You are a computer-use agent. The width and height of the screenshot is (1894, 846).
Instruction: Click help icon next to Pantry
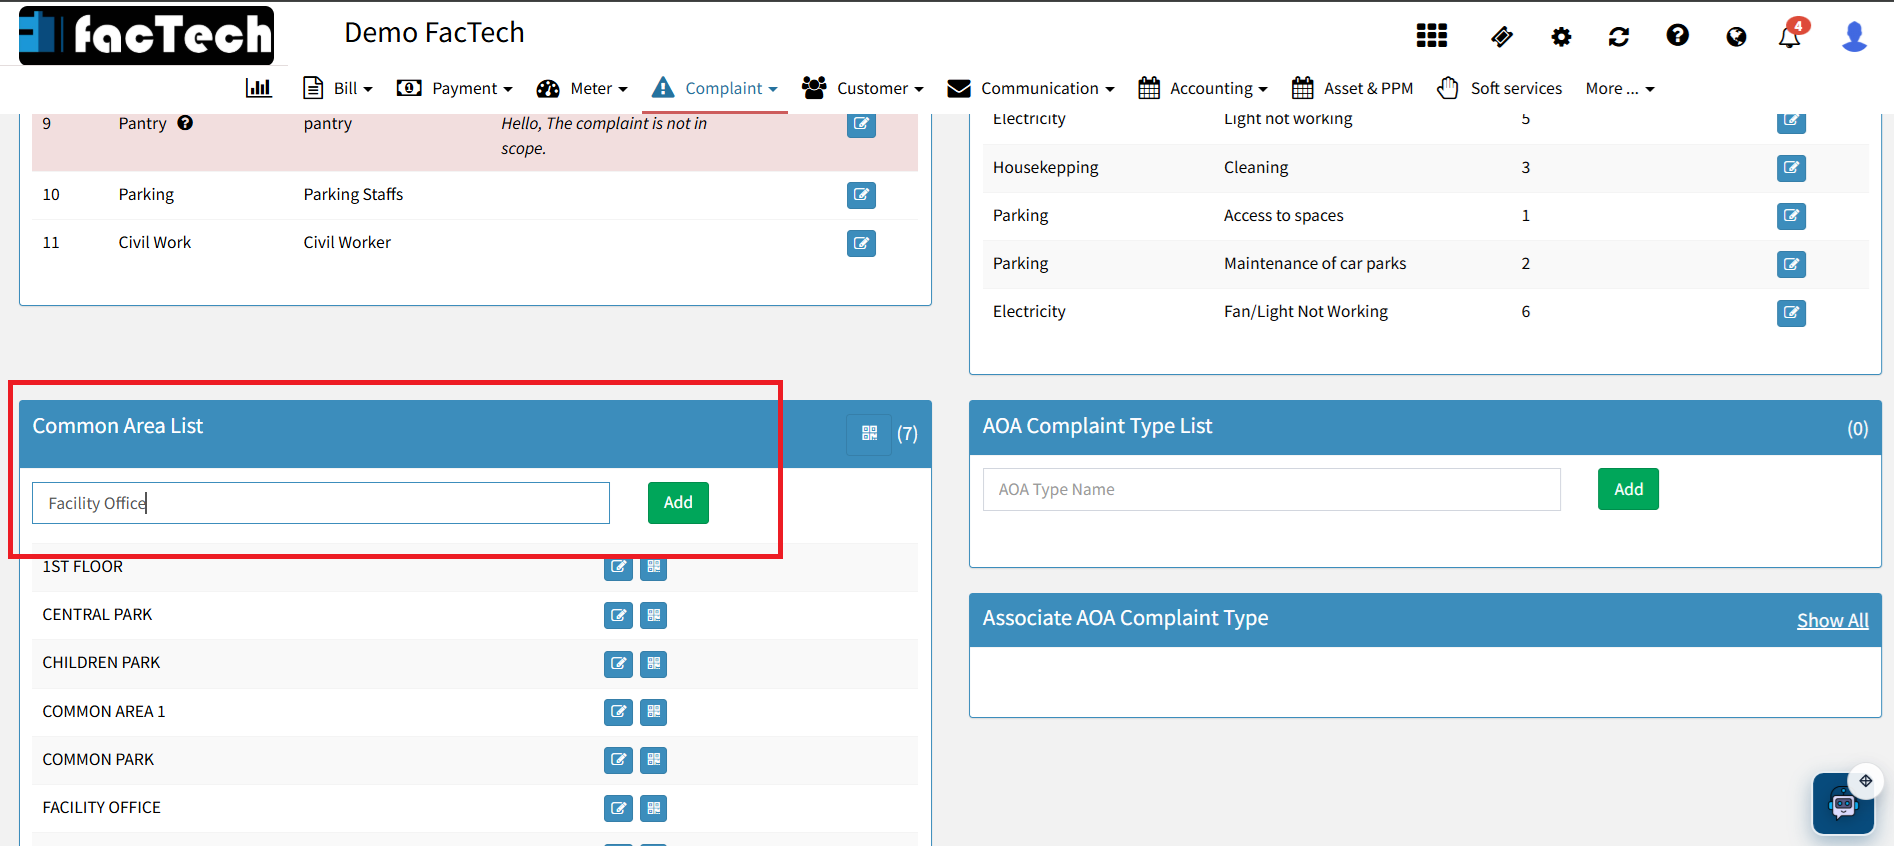[x=185, y=123]
